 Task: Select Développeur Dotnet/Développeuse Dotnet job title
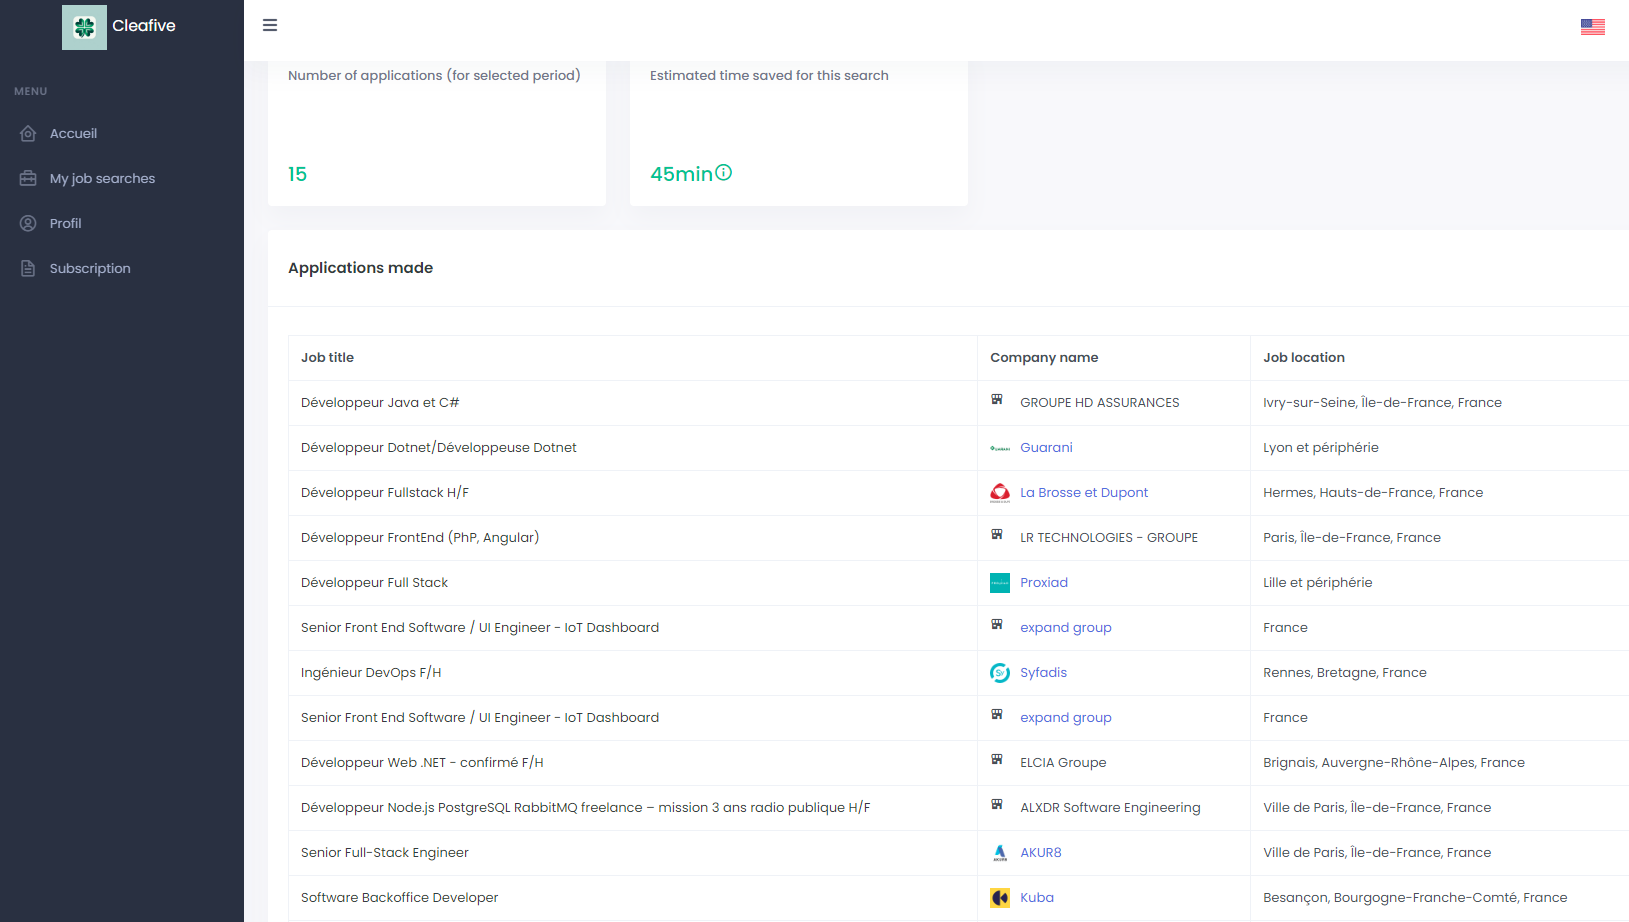pyautogui.click(x=439, y=448)
